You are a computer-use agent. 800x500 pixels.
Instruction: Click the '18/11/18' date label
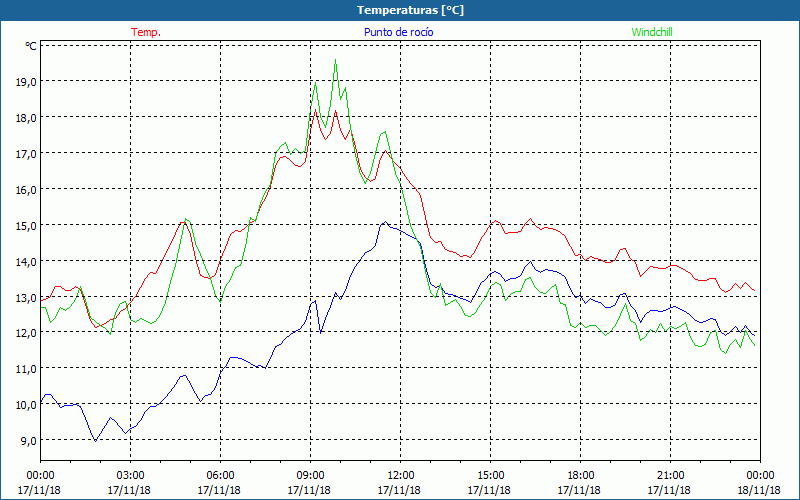tap(760, 490)
